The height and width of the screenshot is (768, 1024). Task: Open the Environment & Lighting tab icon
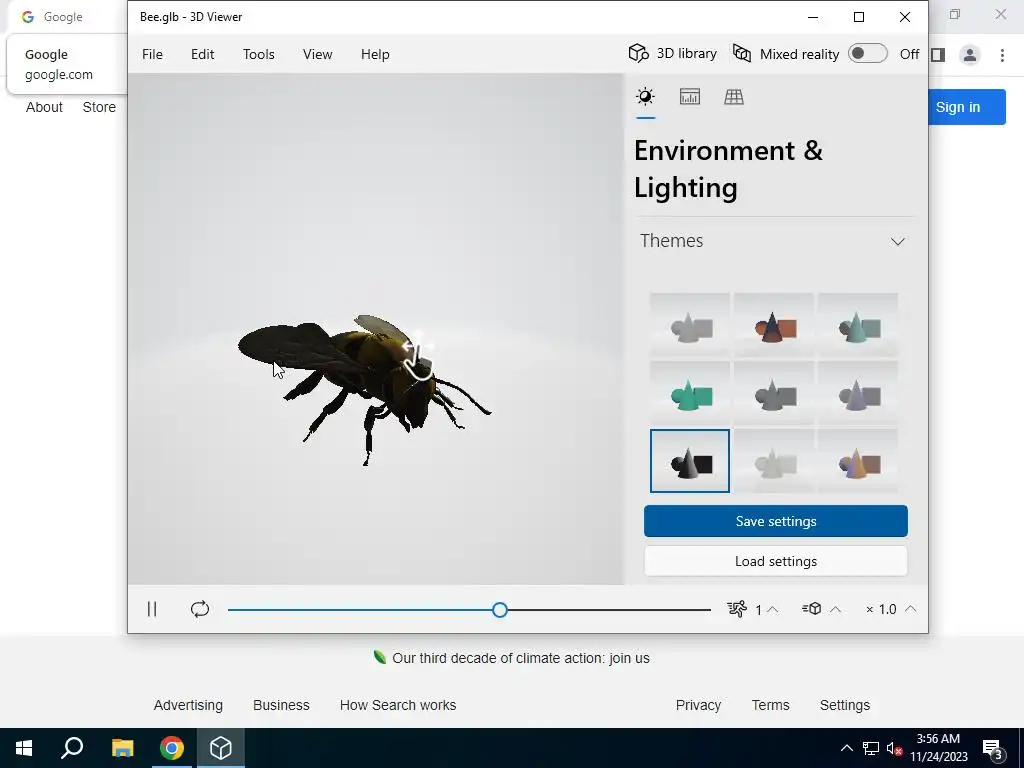coord(645,97)
